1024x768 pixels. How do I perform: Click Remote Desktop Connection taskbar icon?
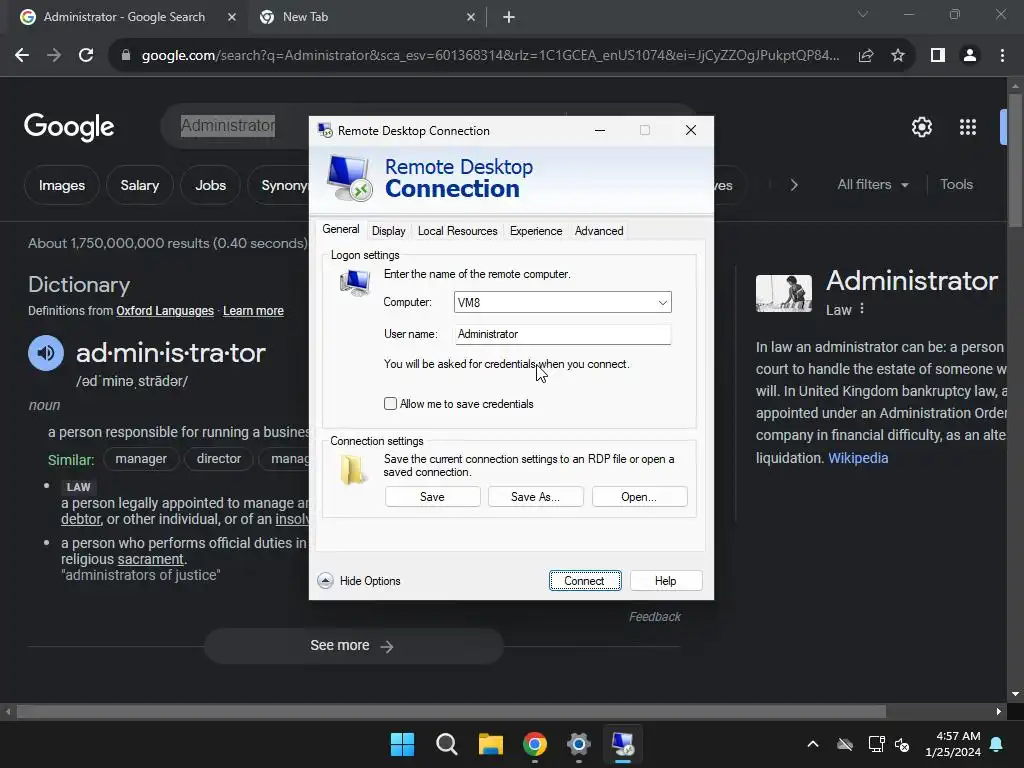(x=623, y=744)
